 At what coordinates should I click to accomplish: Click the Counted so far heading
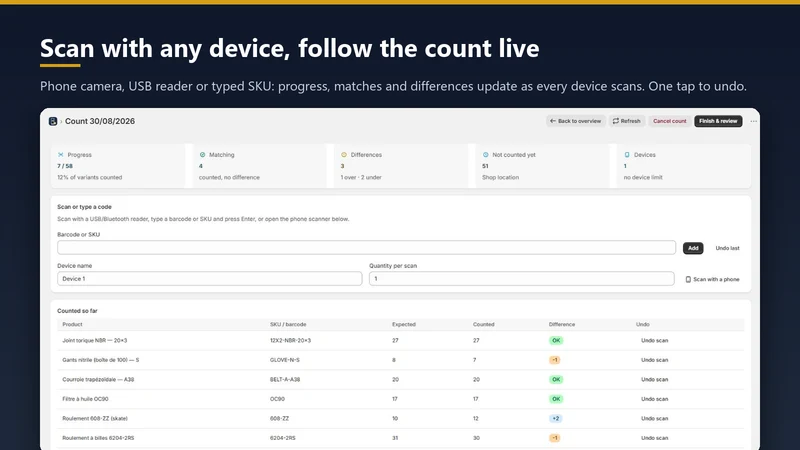(x=77, y=311)
